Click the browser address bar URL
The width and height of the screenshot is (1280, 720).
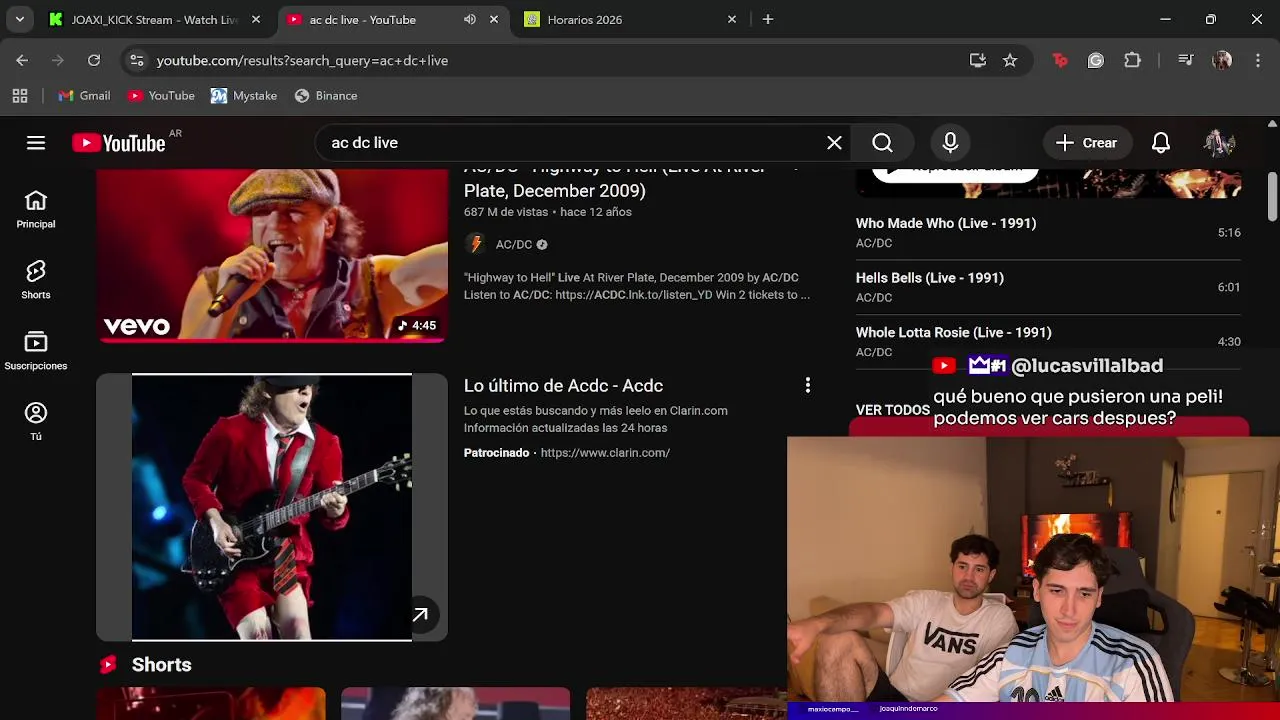pyautogui.click(x=302, y=60)
